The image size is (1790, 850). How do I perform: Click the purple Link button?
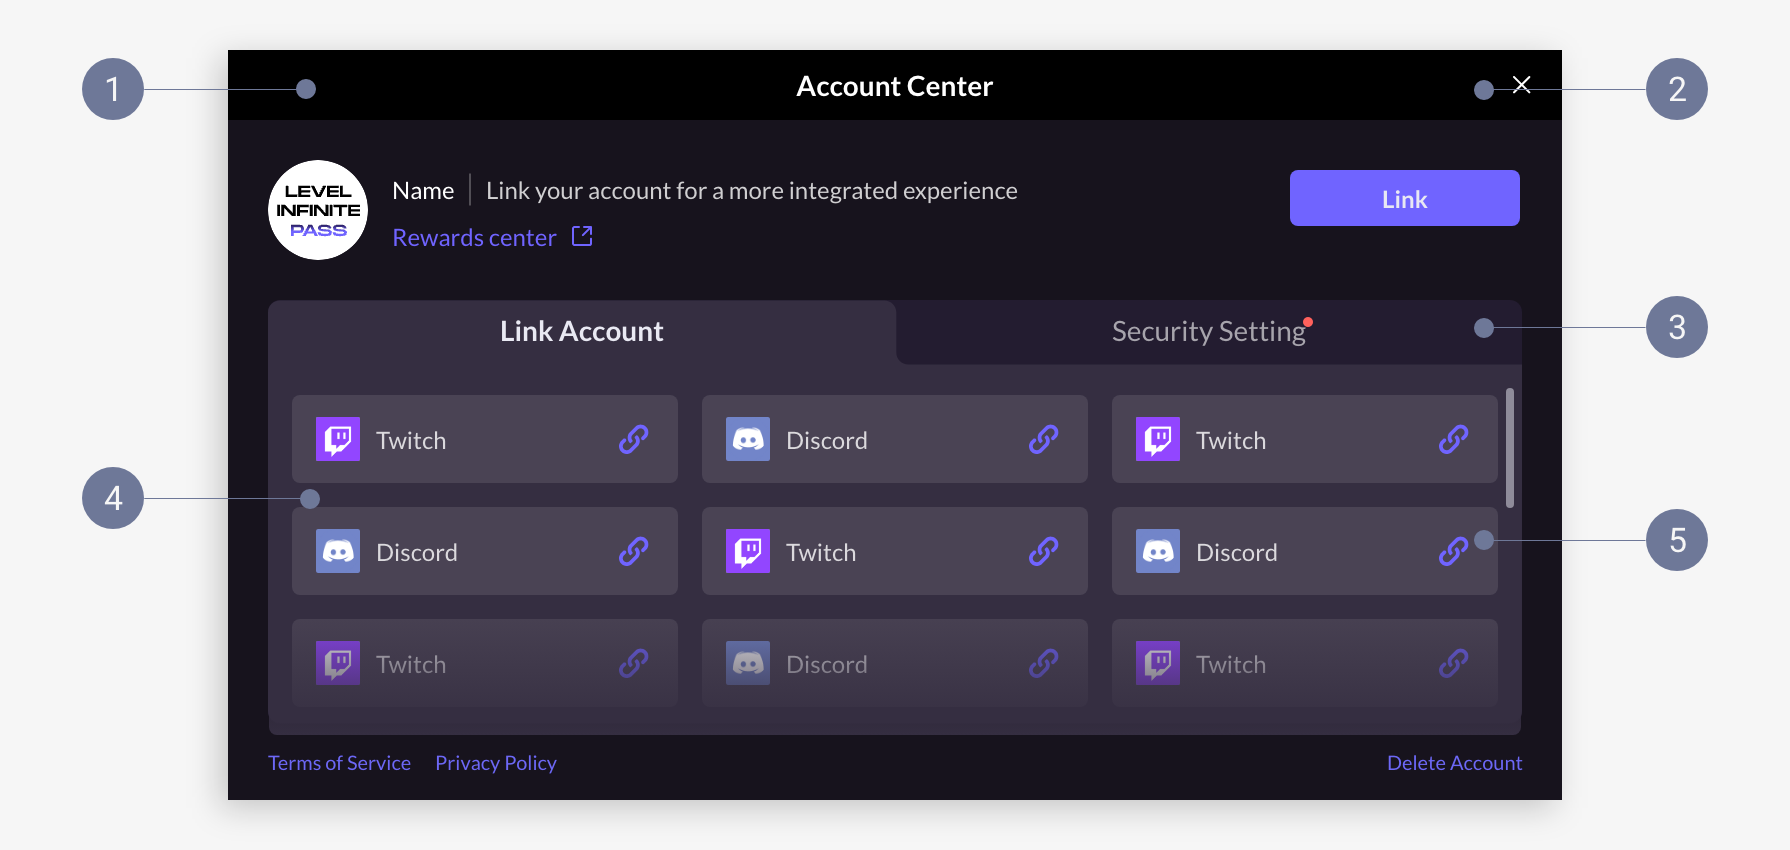pos(1404,198)
